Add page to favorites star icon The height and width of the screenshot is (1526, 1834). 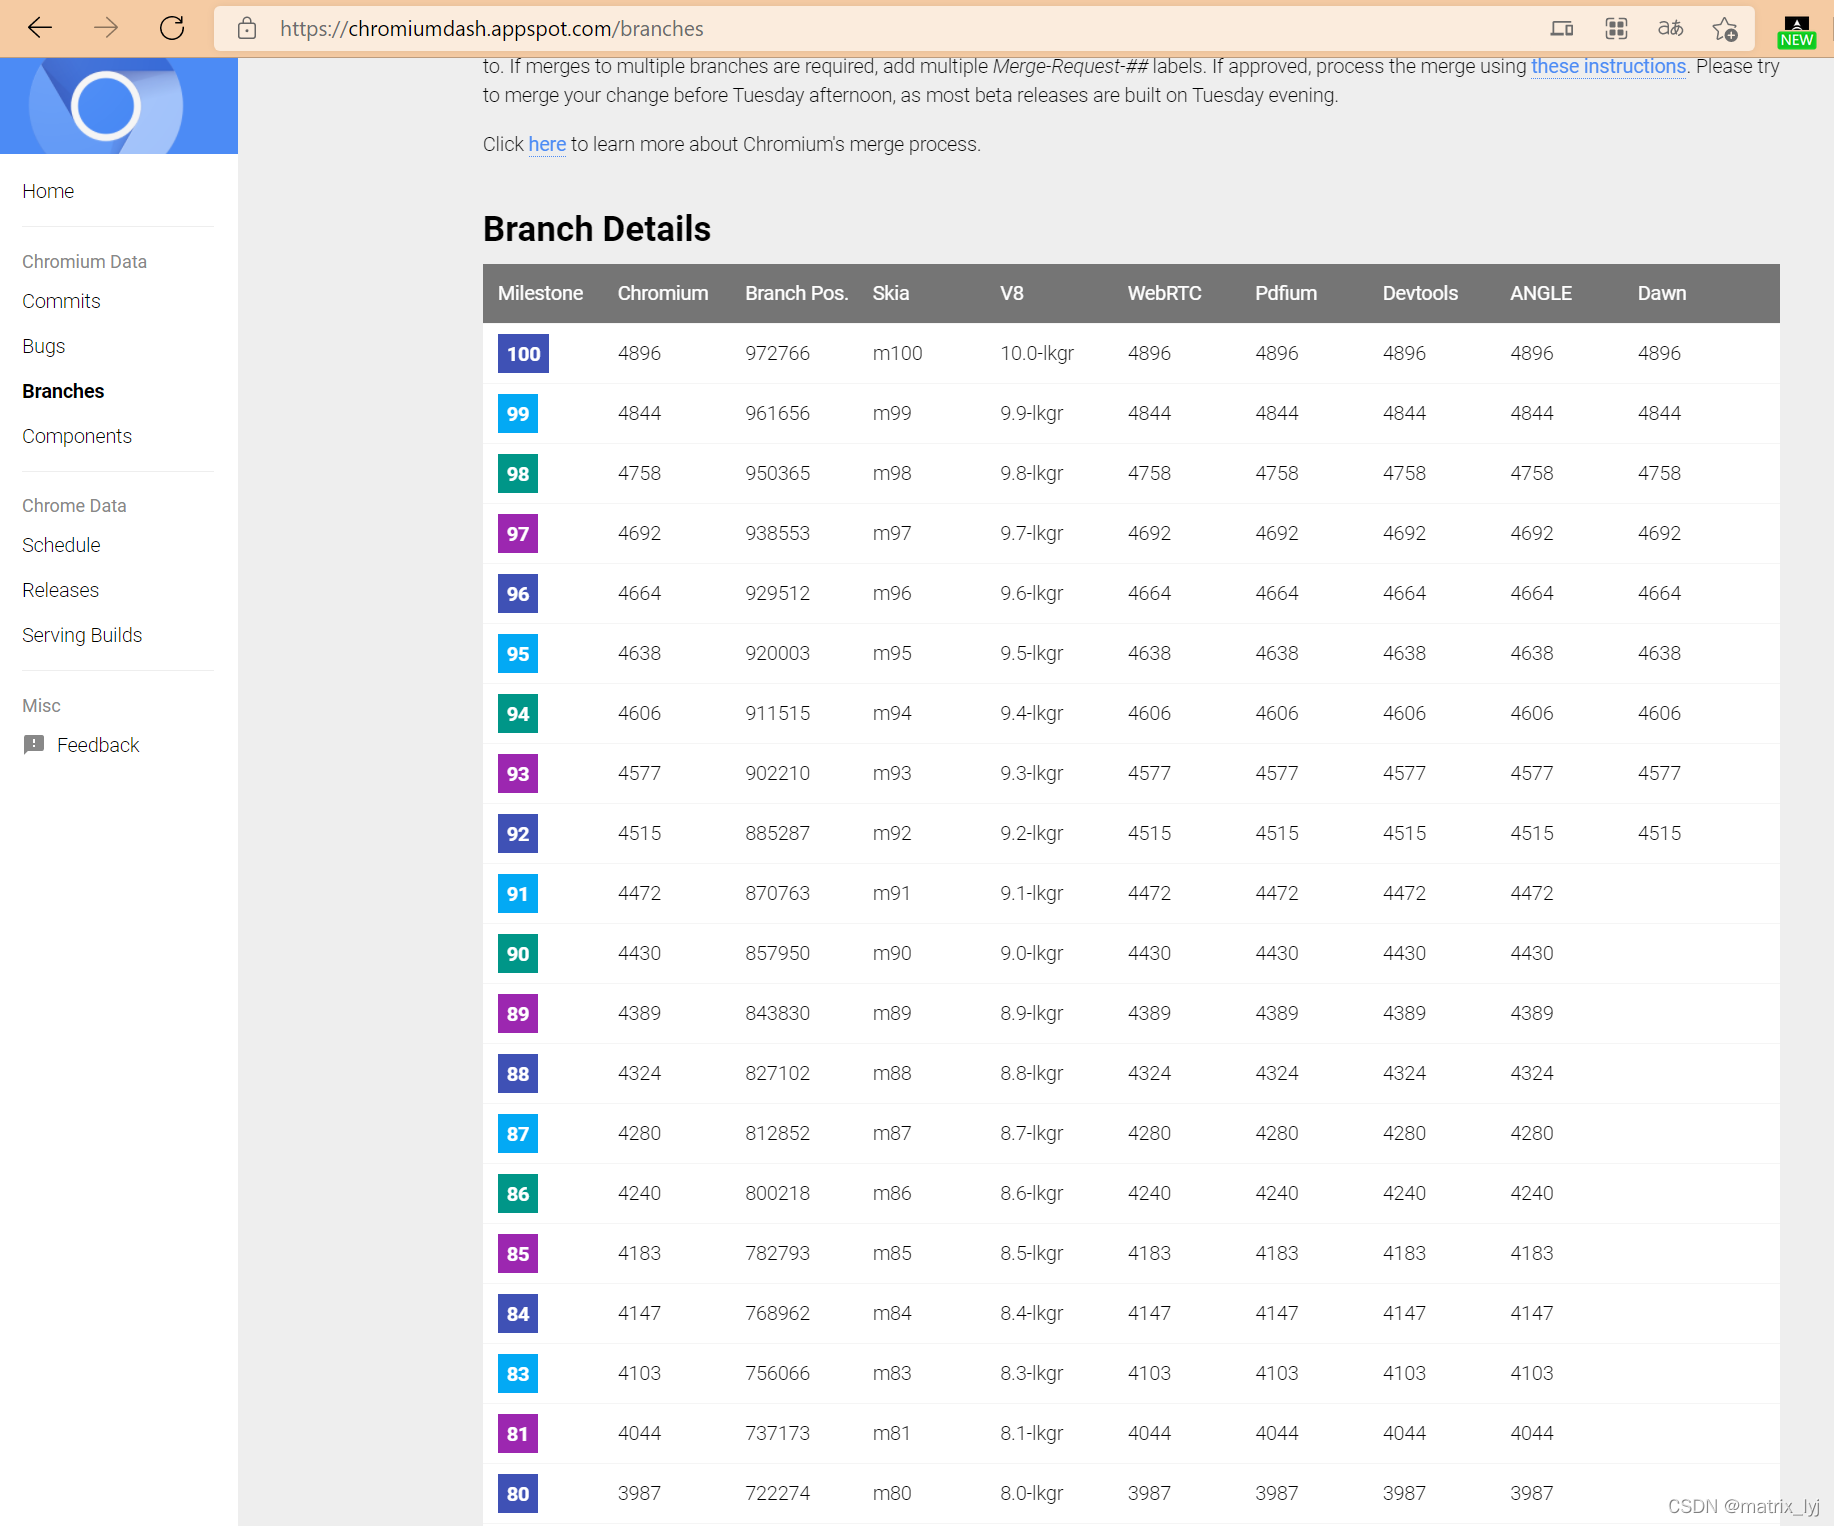tap(1725, 29)
